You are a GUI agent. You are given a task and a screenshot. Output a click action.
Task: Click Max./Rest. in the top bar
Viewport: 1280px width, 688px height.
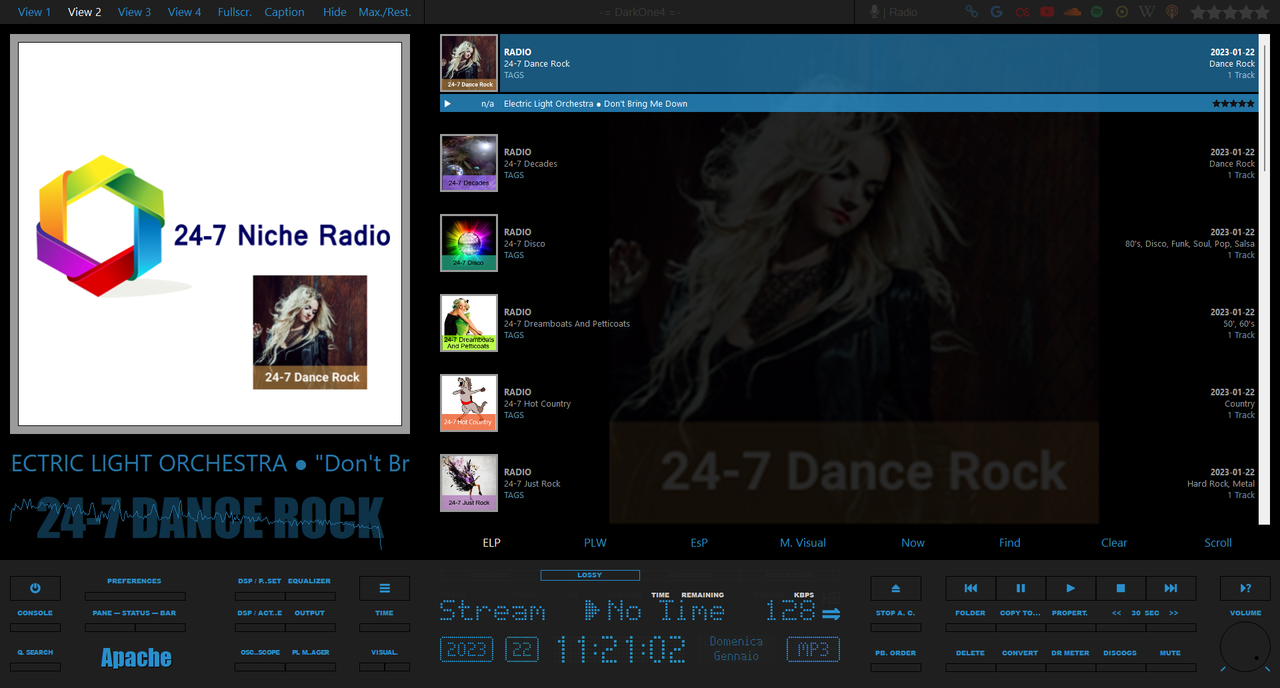coord(385,12)
